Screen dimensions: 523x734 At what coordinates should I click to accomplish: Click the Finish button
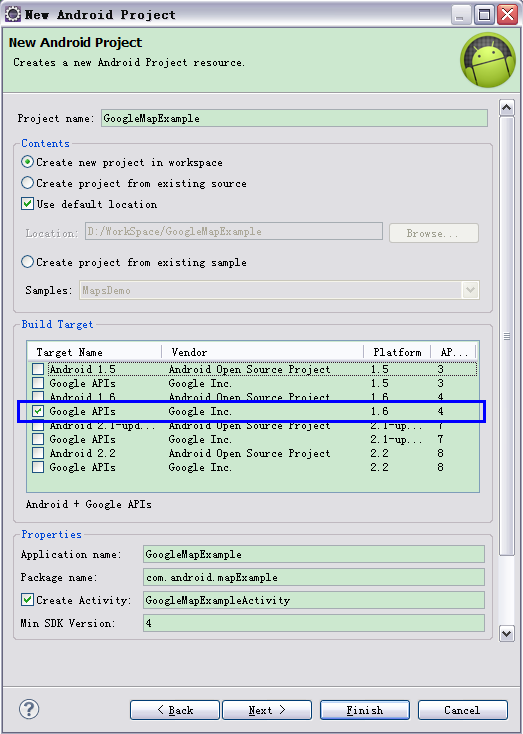point(365,710)
